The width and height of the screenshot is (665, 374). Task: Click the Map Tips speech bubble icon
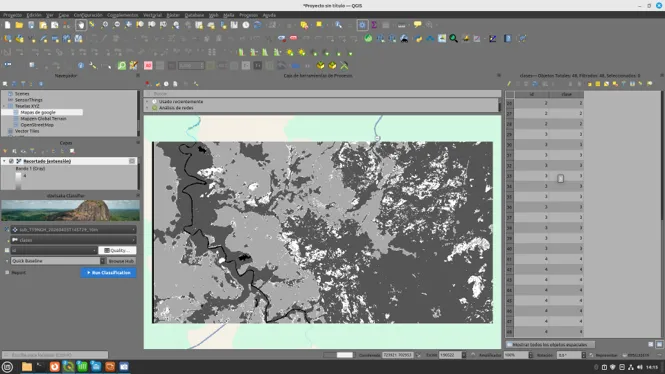tap(418, 25)
